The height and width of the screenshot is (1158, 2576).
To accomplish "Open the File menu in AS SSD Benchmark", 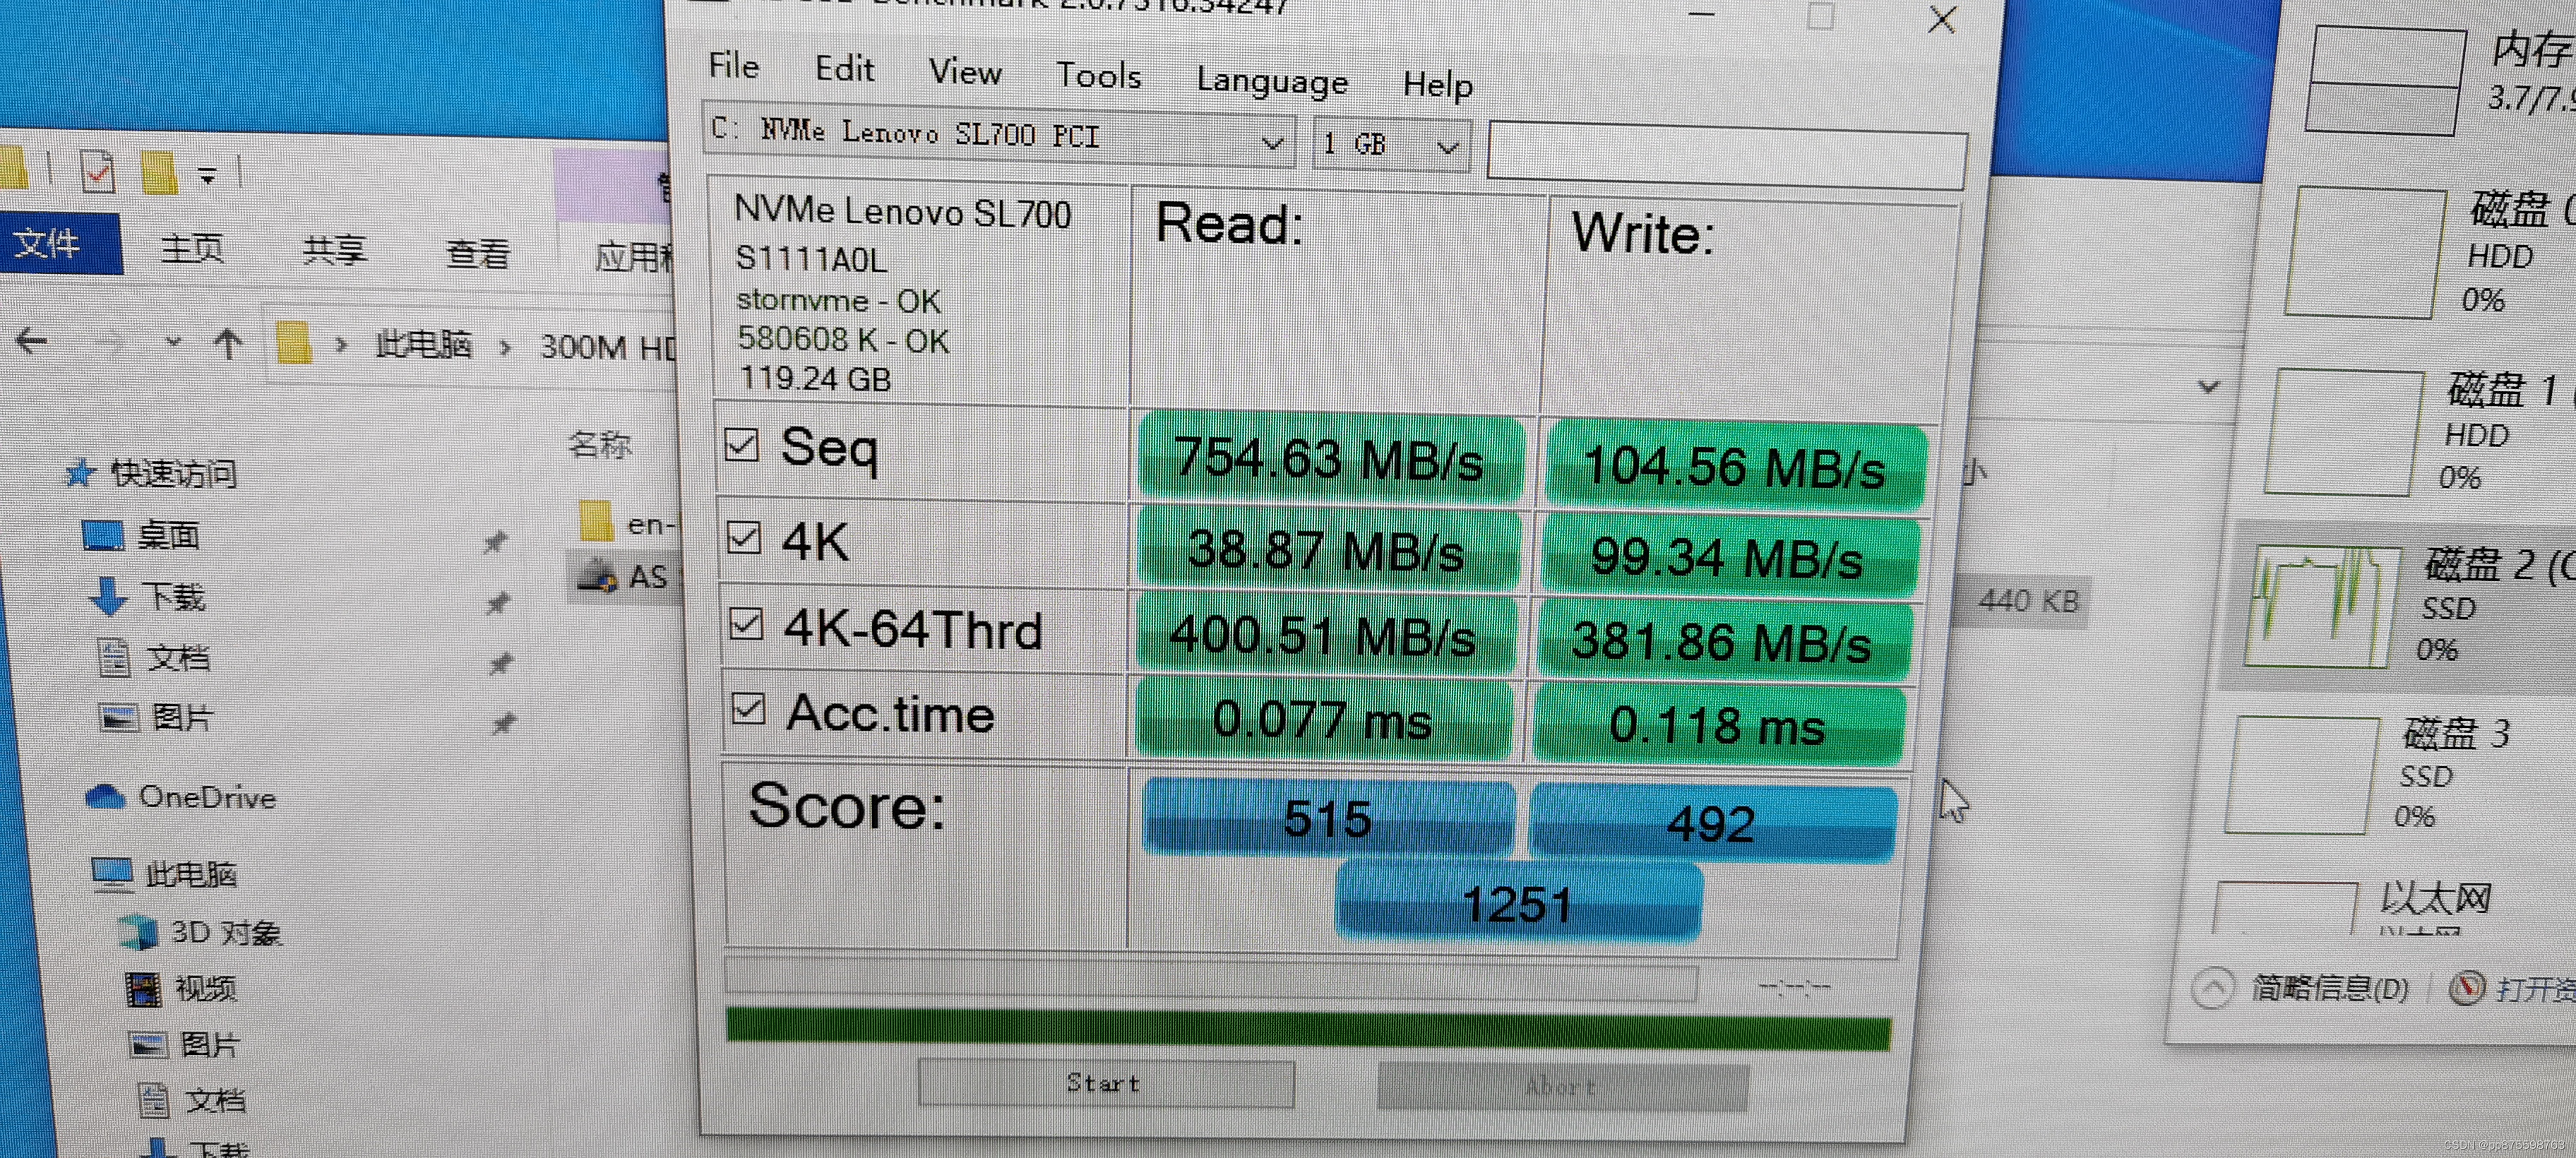I will [x=734, y=66].
